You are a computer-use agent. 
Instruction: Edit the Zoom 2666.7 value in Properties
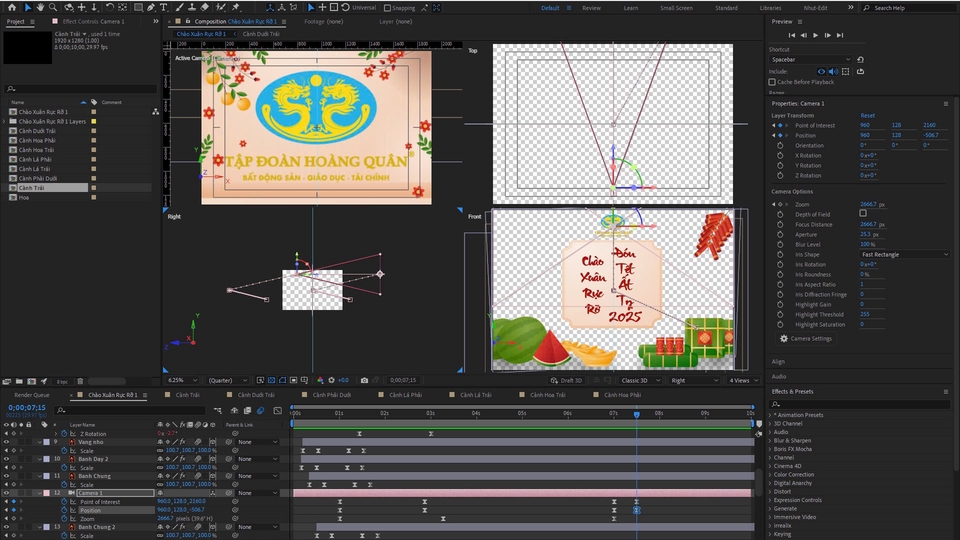[x=868, y=204]
